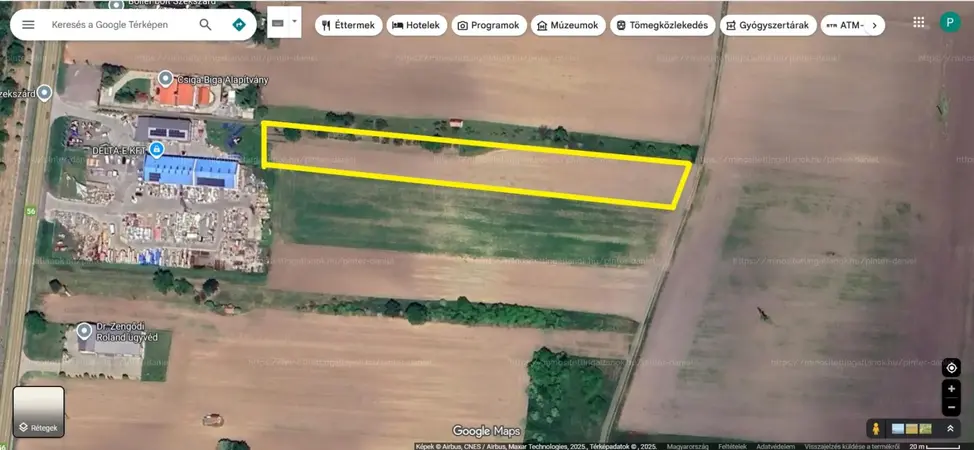Expand the imagery panel double chevron
This screenshot has width=974, height=450.
[x=949, y=428]
